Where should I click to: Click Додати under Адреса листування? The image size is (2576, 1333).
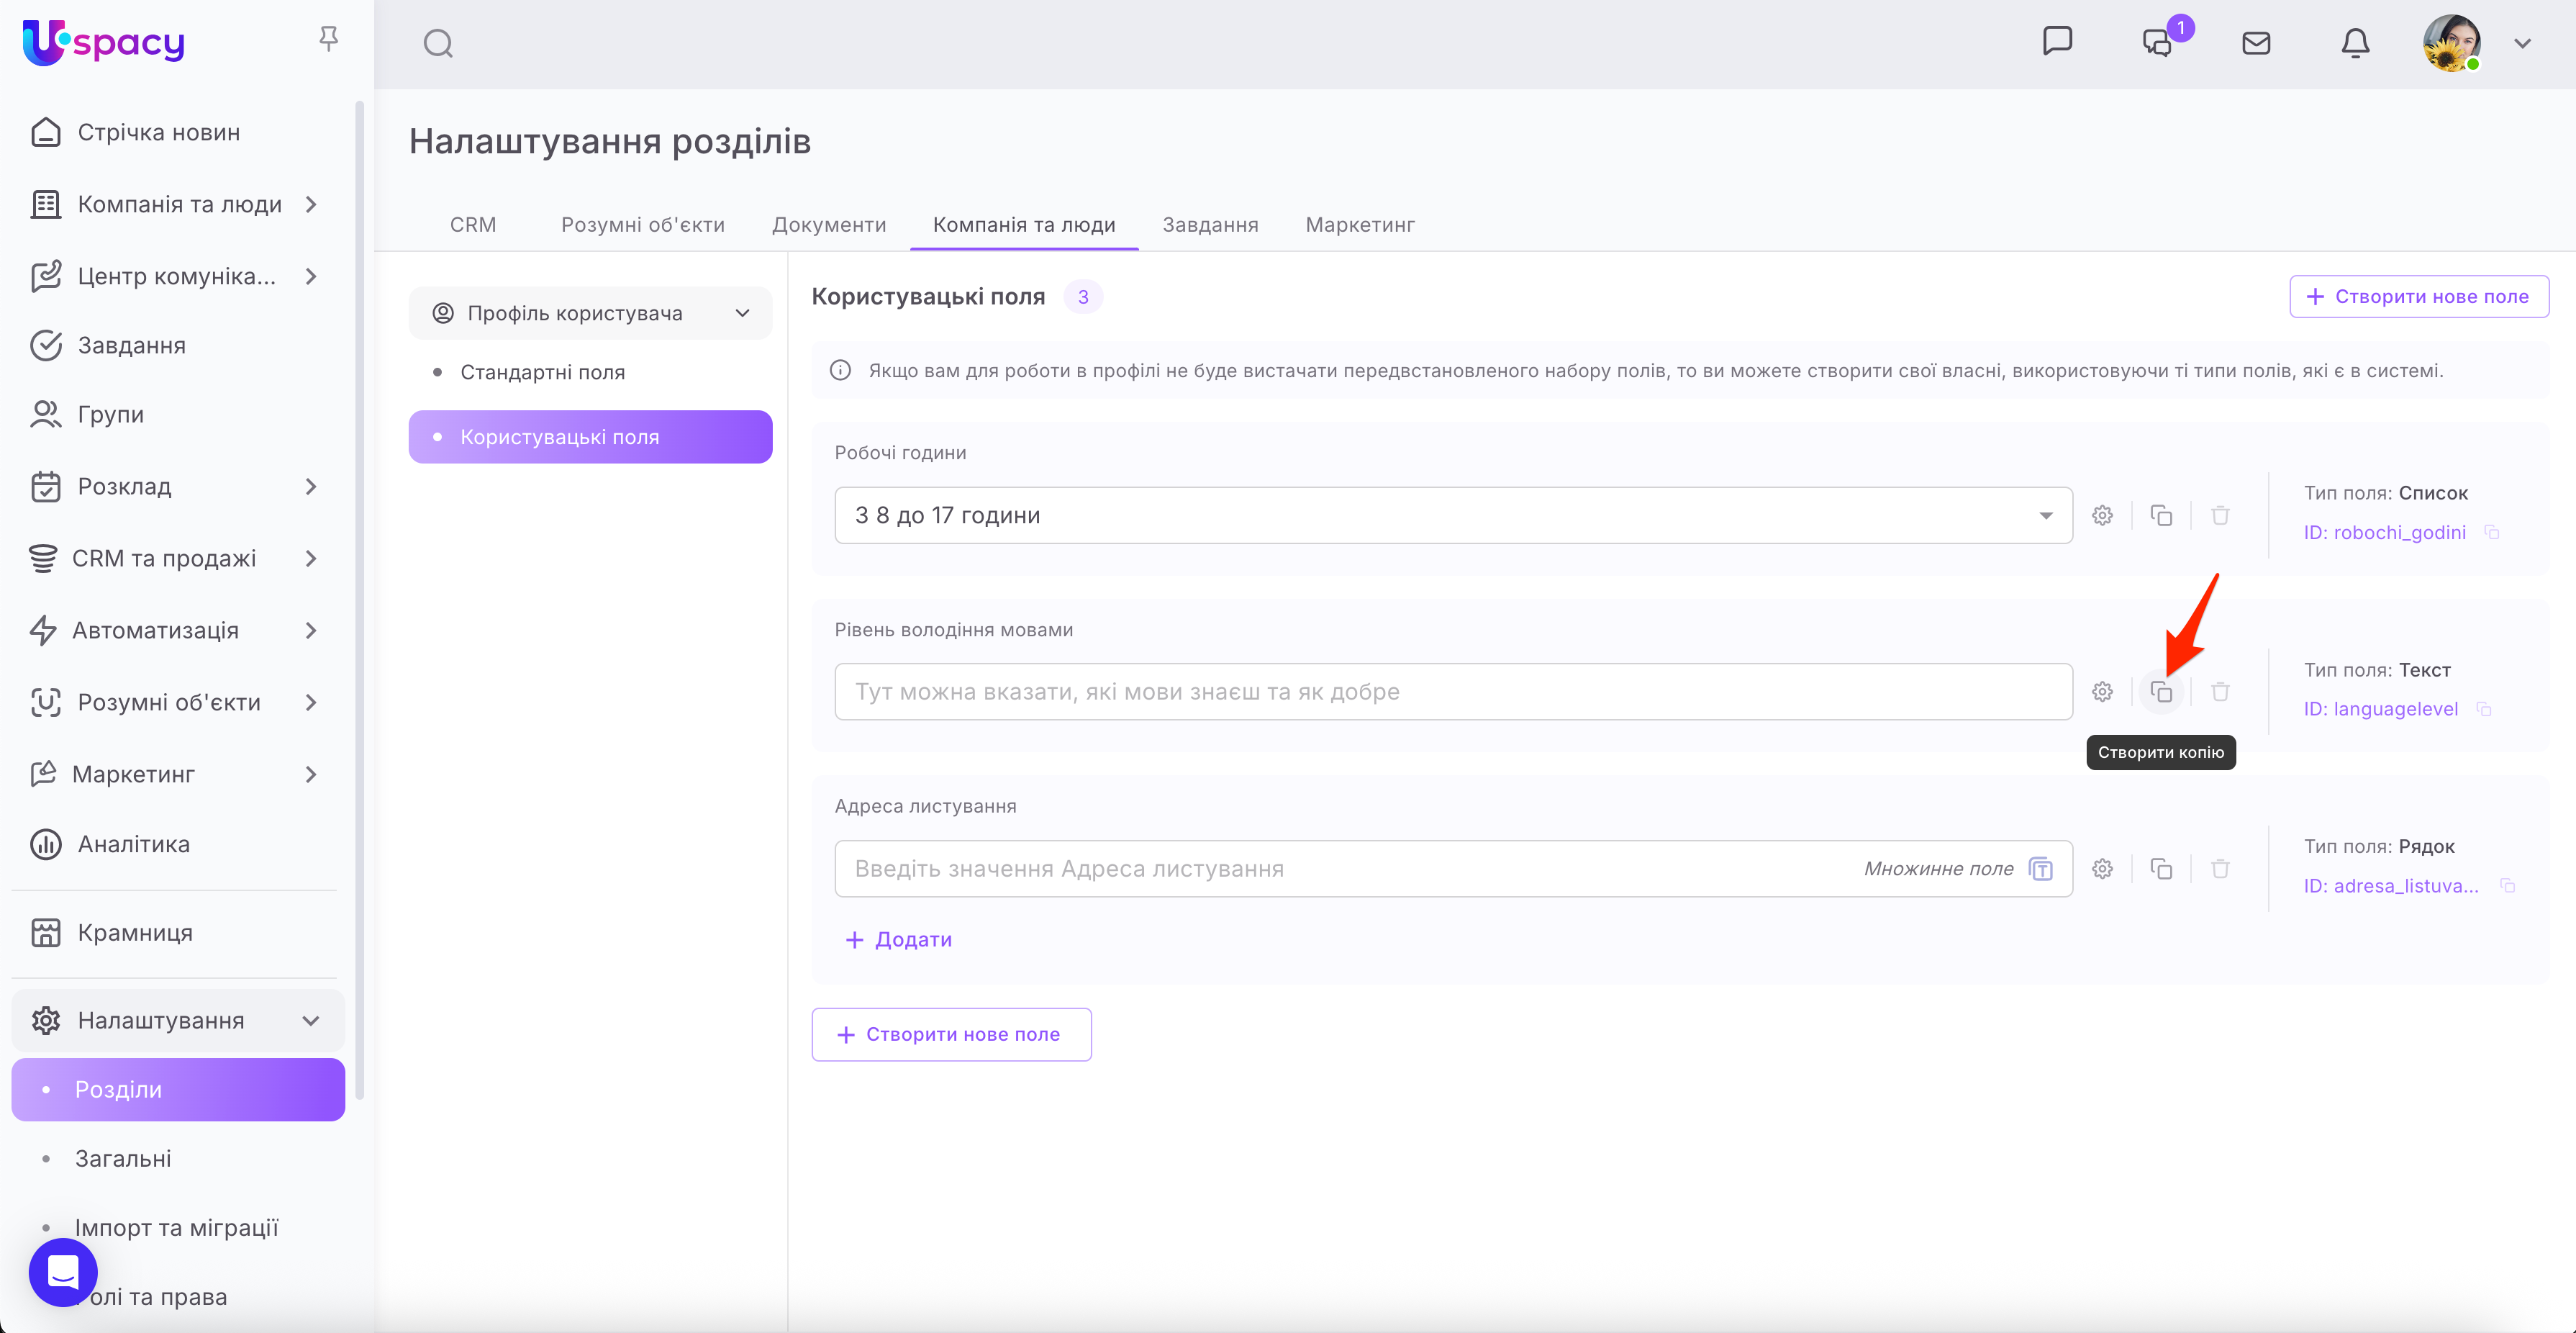pos(898,940)
